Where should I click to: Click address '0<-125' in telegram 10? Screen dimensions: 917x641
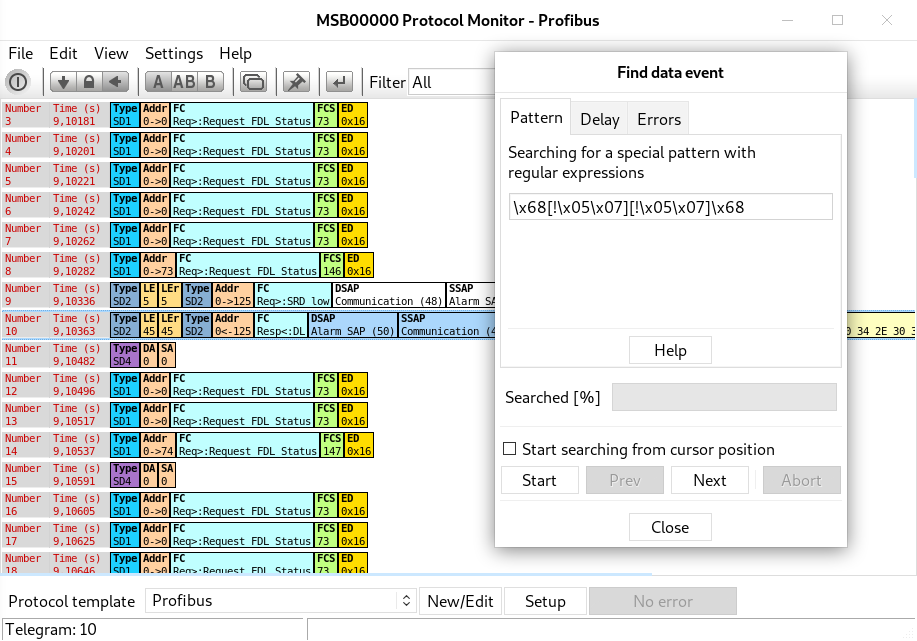(233, 331)
